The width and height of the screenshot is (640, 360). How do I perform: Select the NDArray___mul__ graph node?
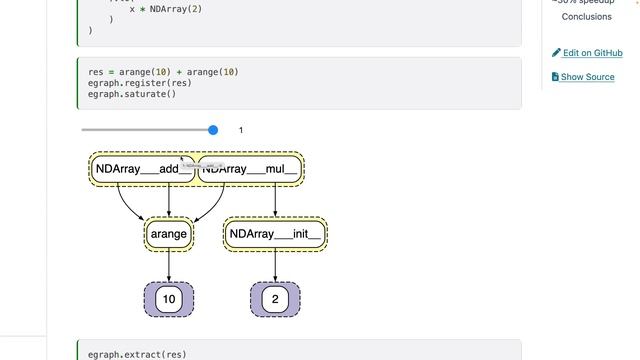[x=250, y=169]
